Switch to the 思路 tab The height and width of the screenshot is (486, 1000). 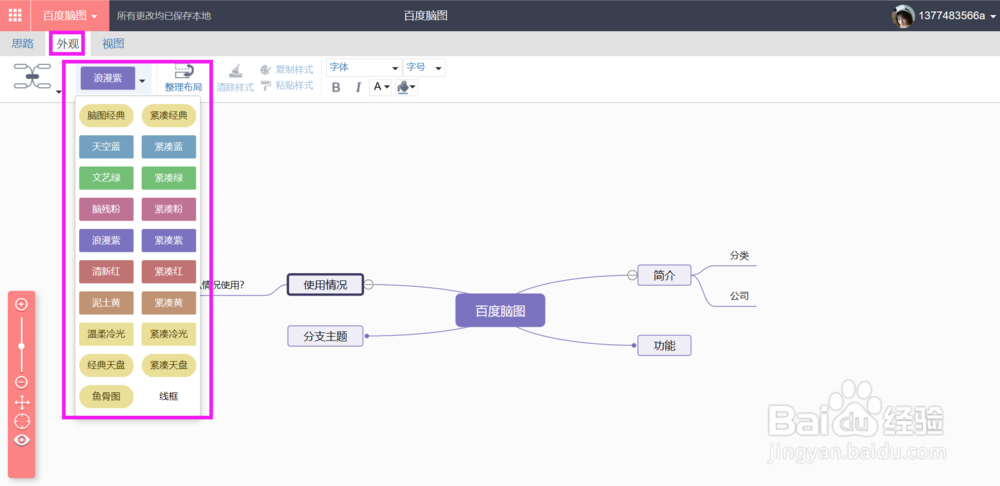click(23, 44)
